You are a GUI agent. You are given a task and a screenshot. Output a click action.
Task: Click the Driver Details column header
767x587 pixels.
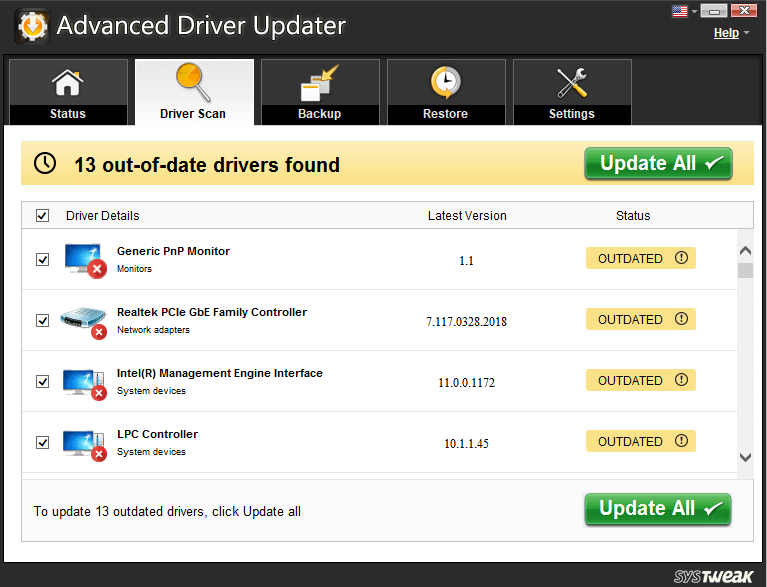pos(103,216)
